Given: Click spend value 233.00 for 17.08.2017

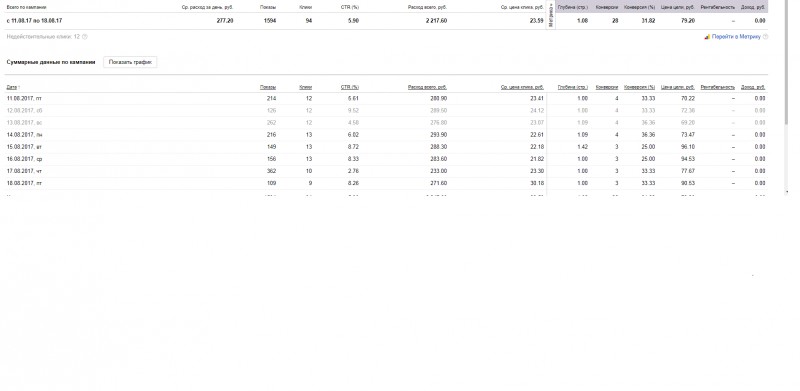Looking at the screenshot, I should pos(439,172).
